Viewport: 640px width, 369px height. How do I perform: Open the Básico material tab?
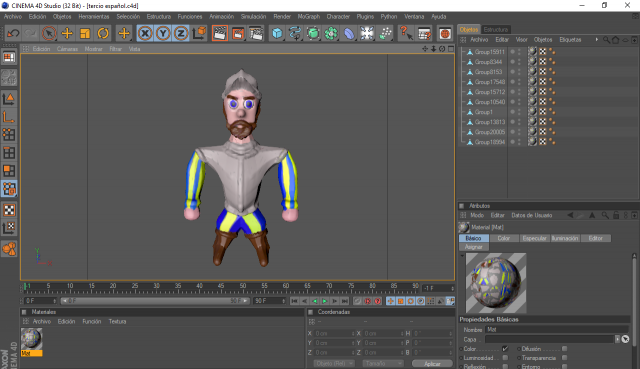click(x=473, y=238)
